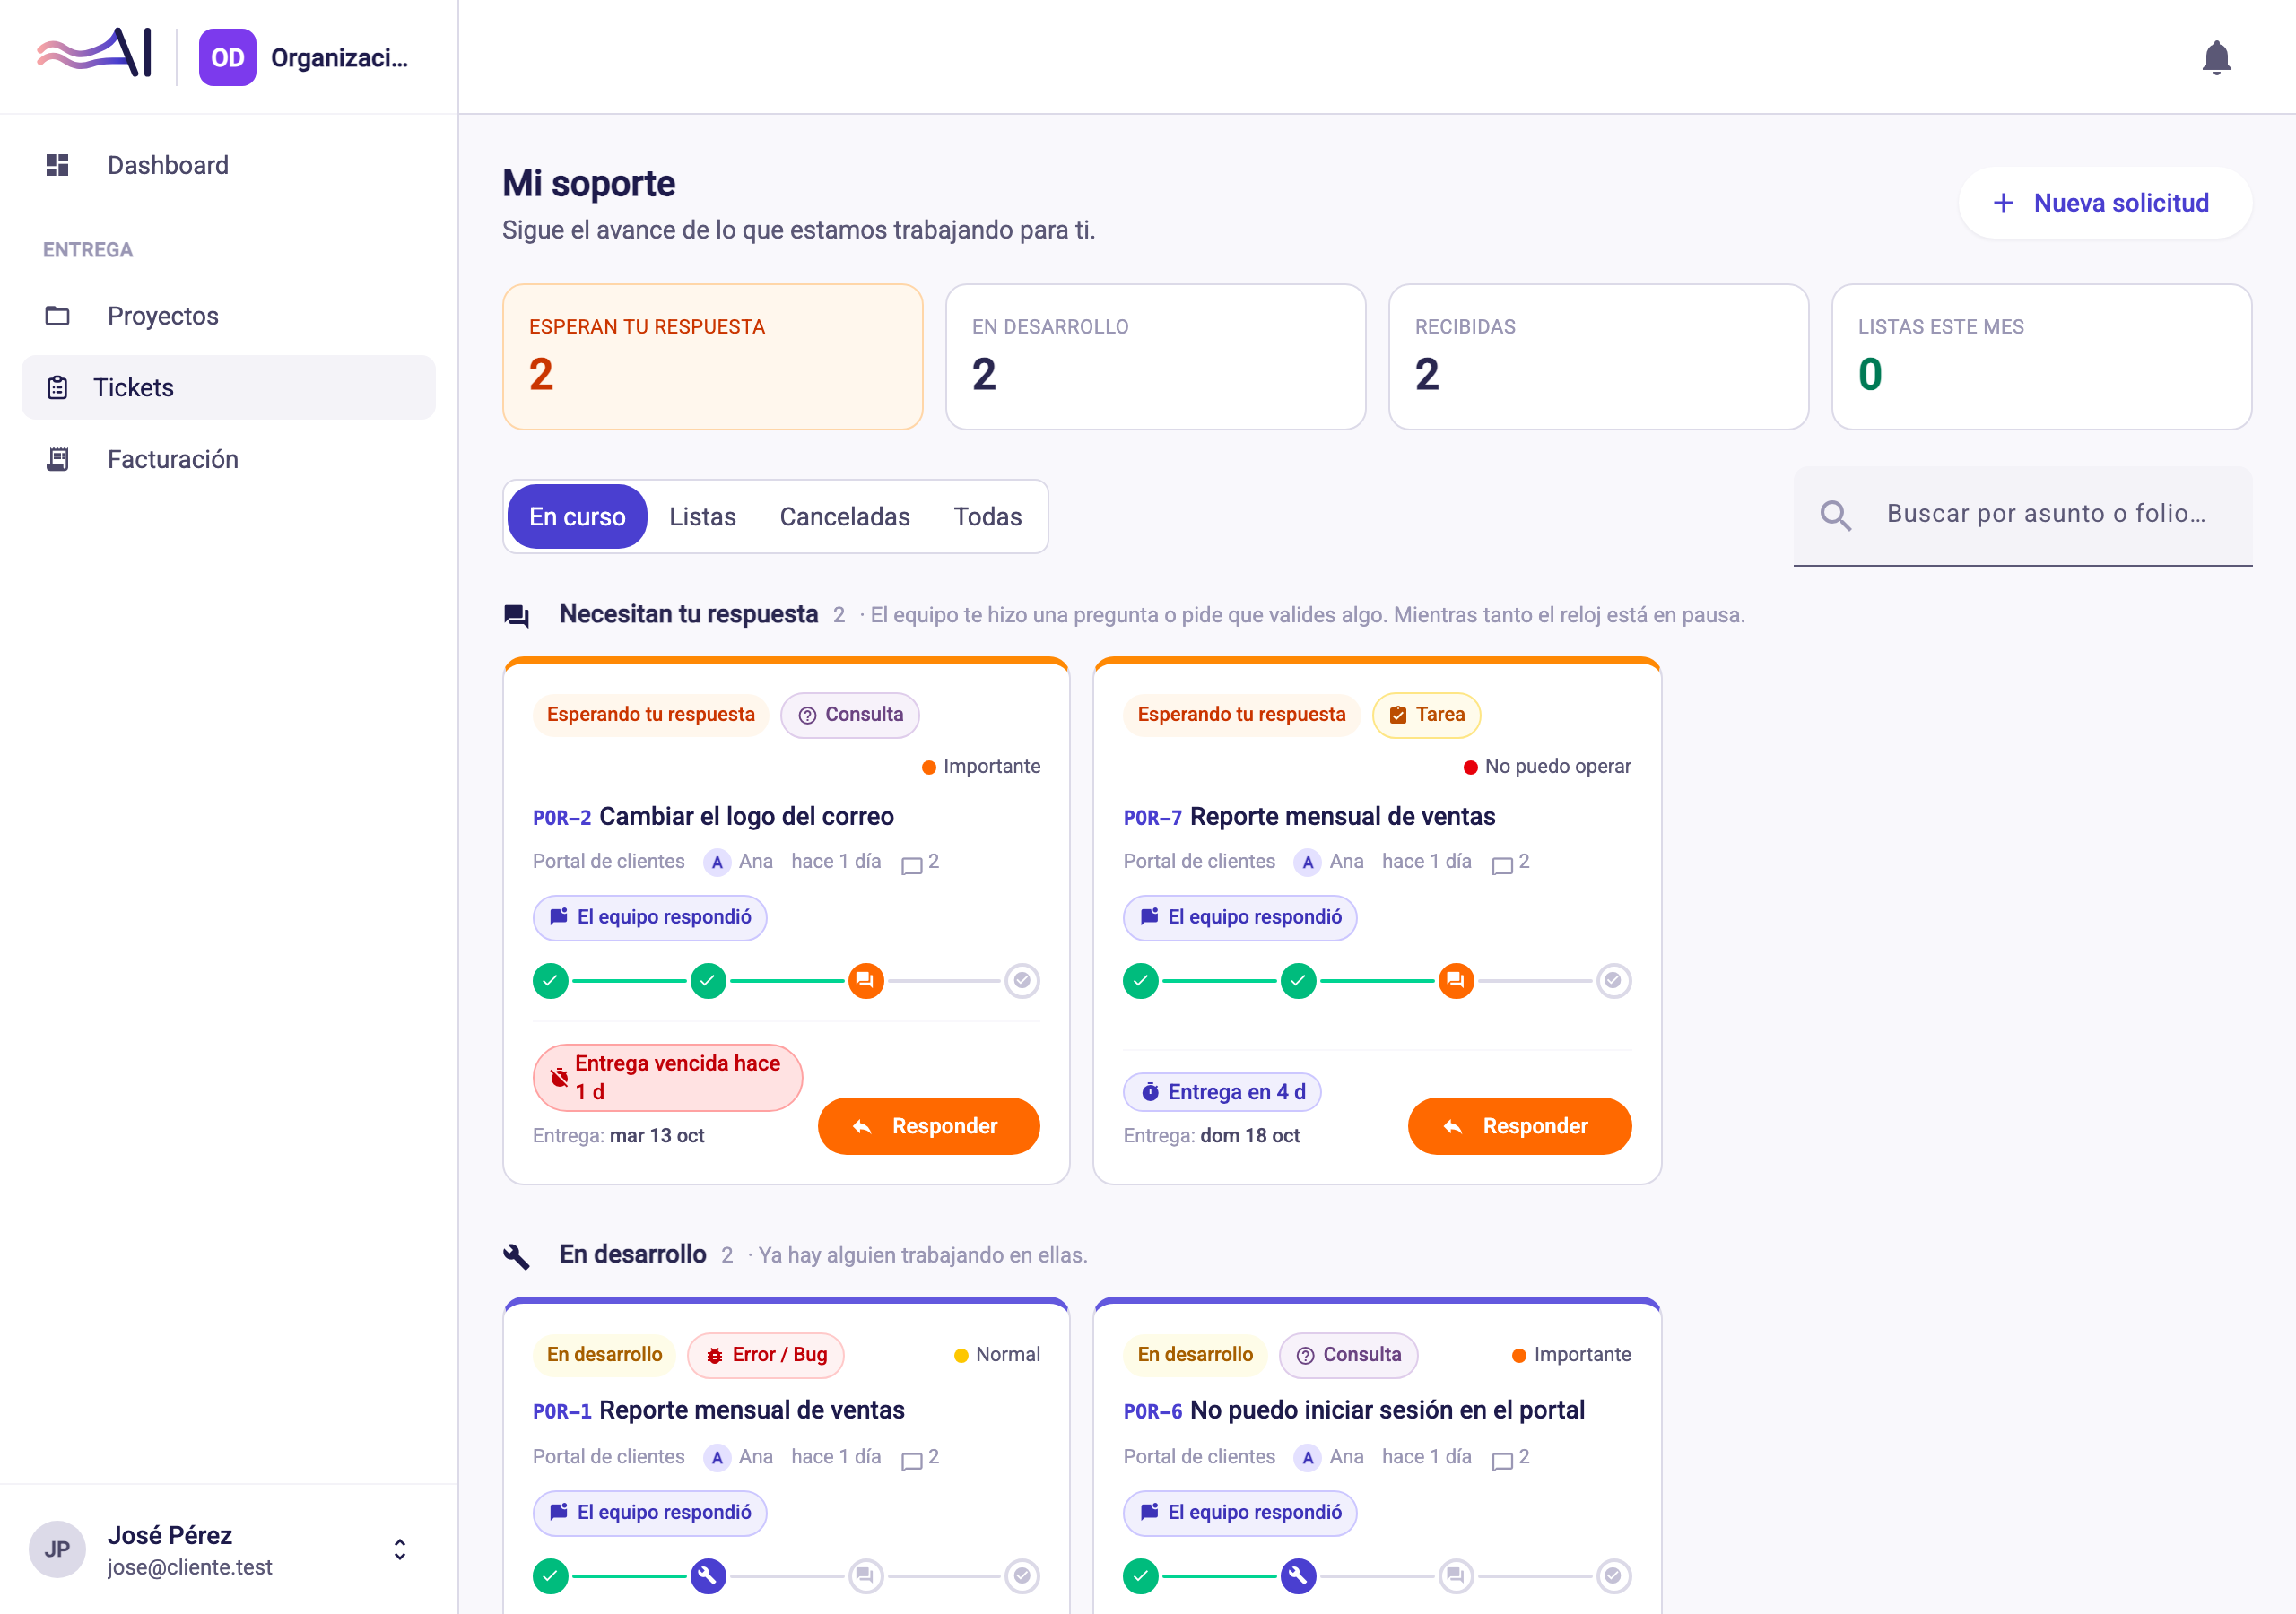The width and height of the screenshot is (2296, 1614).
Task: Click the orange waiting step on POR-7 progress
Action: [x=1456, y=981]
